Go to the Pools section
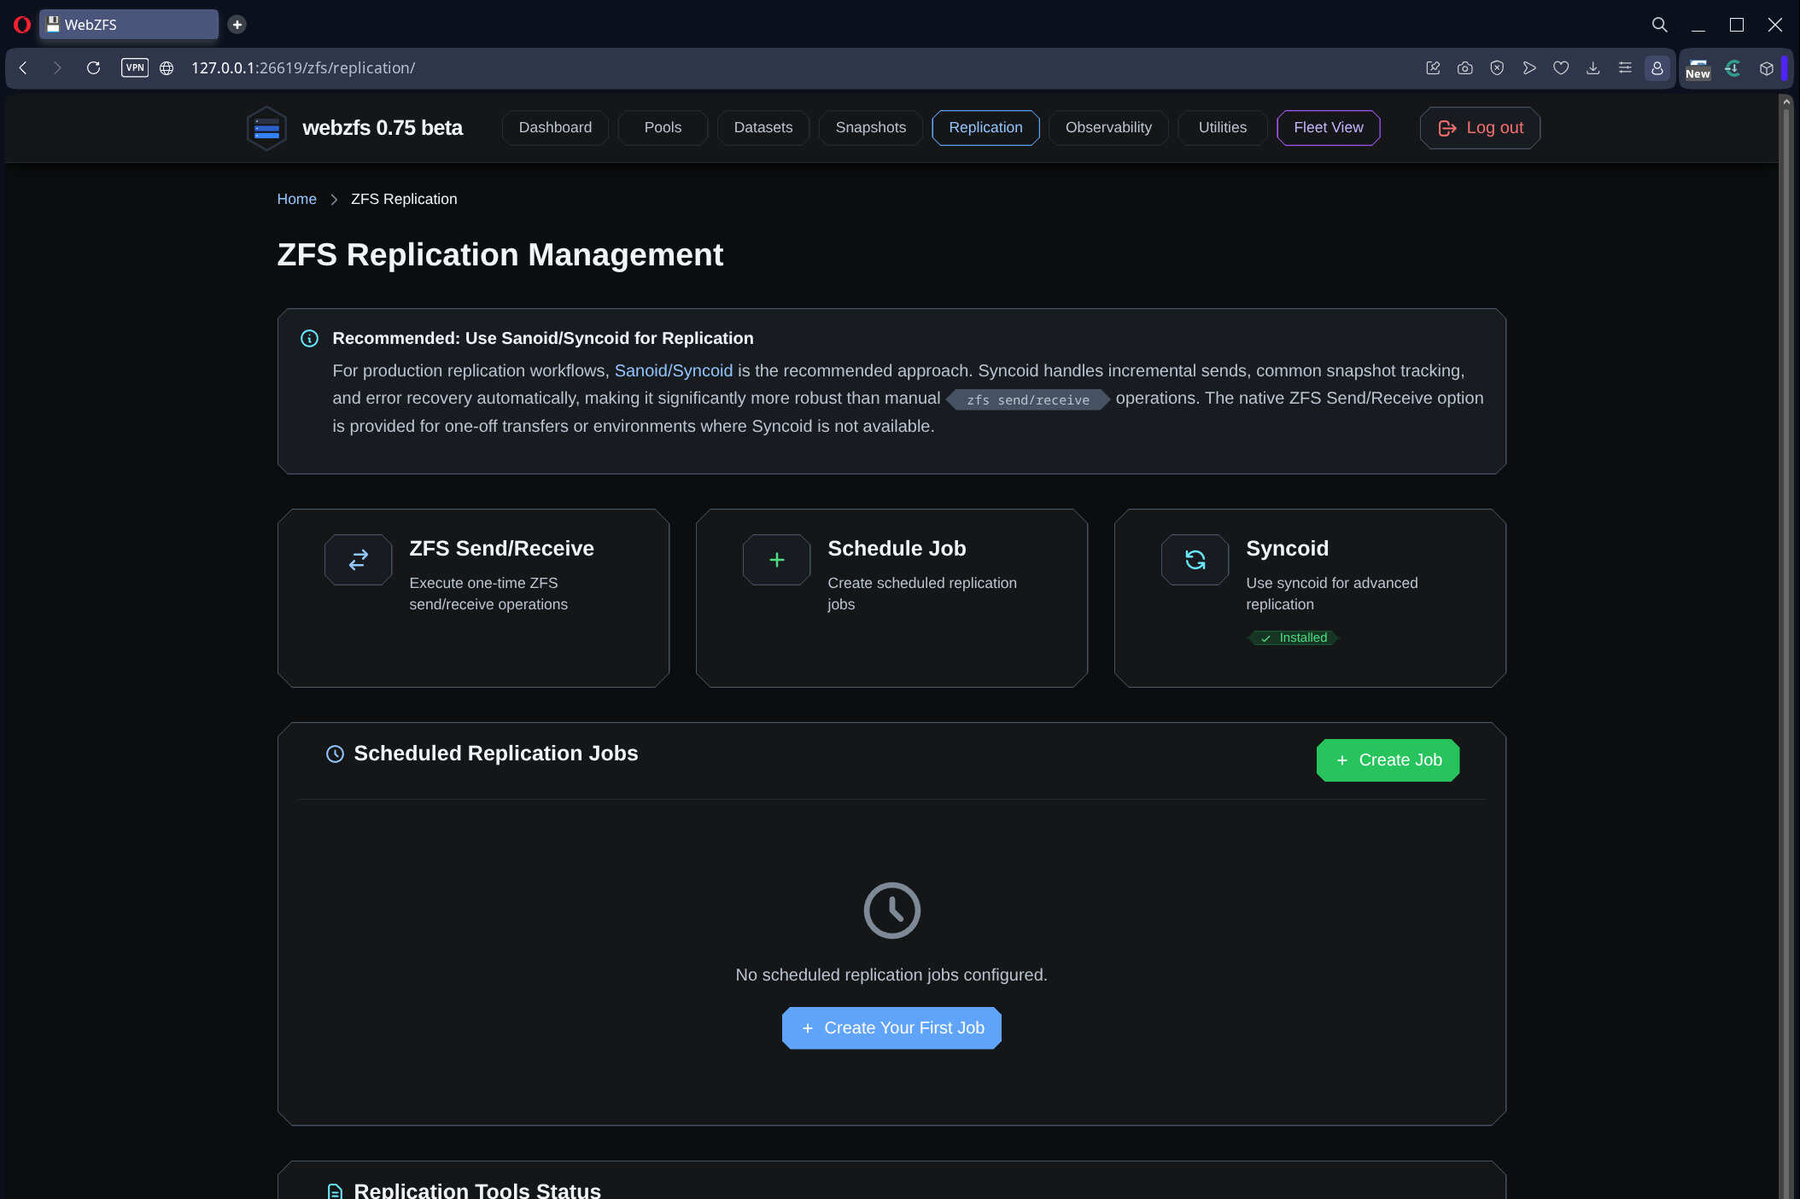1800x1199 pixels. (663, 128)
